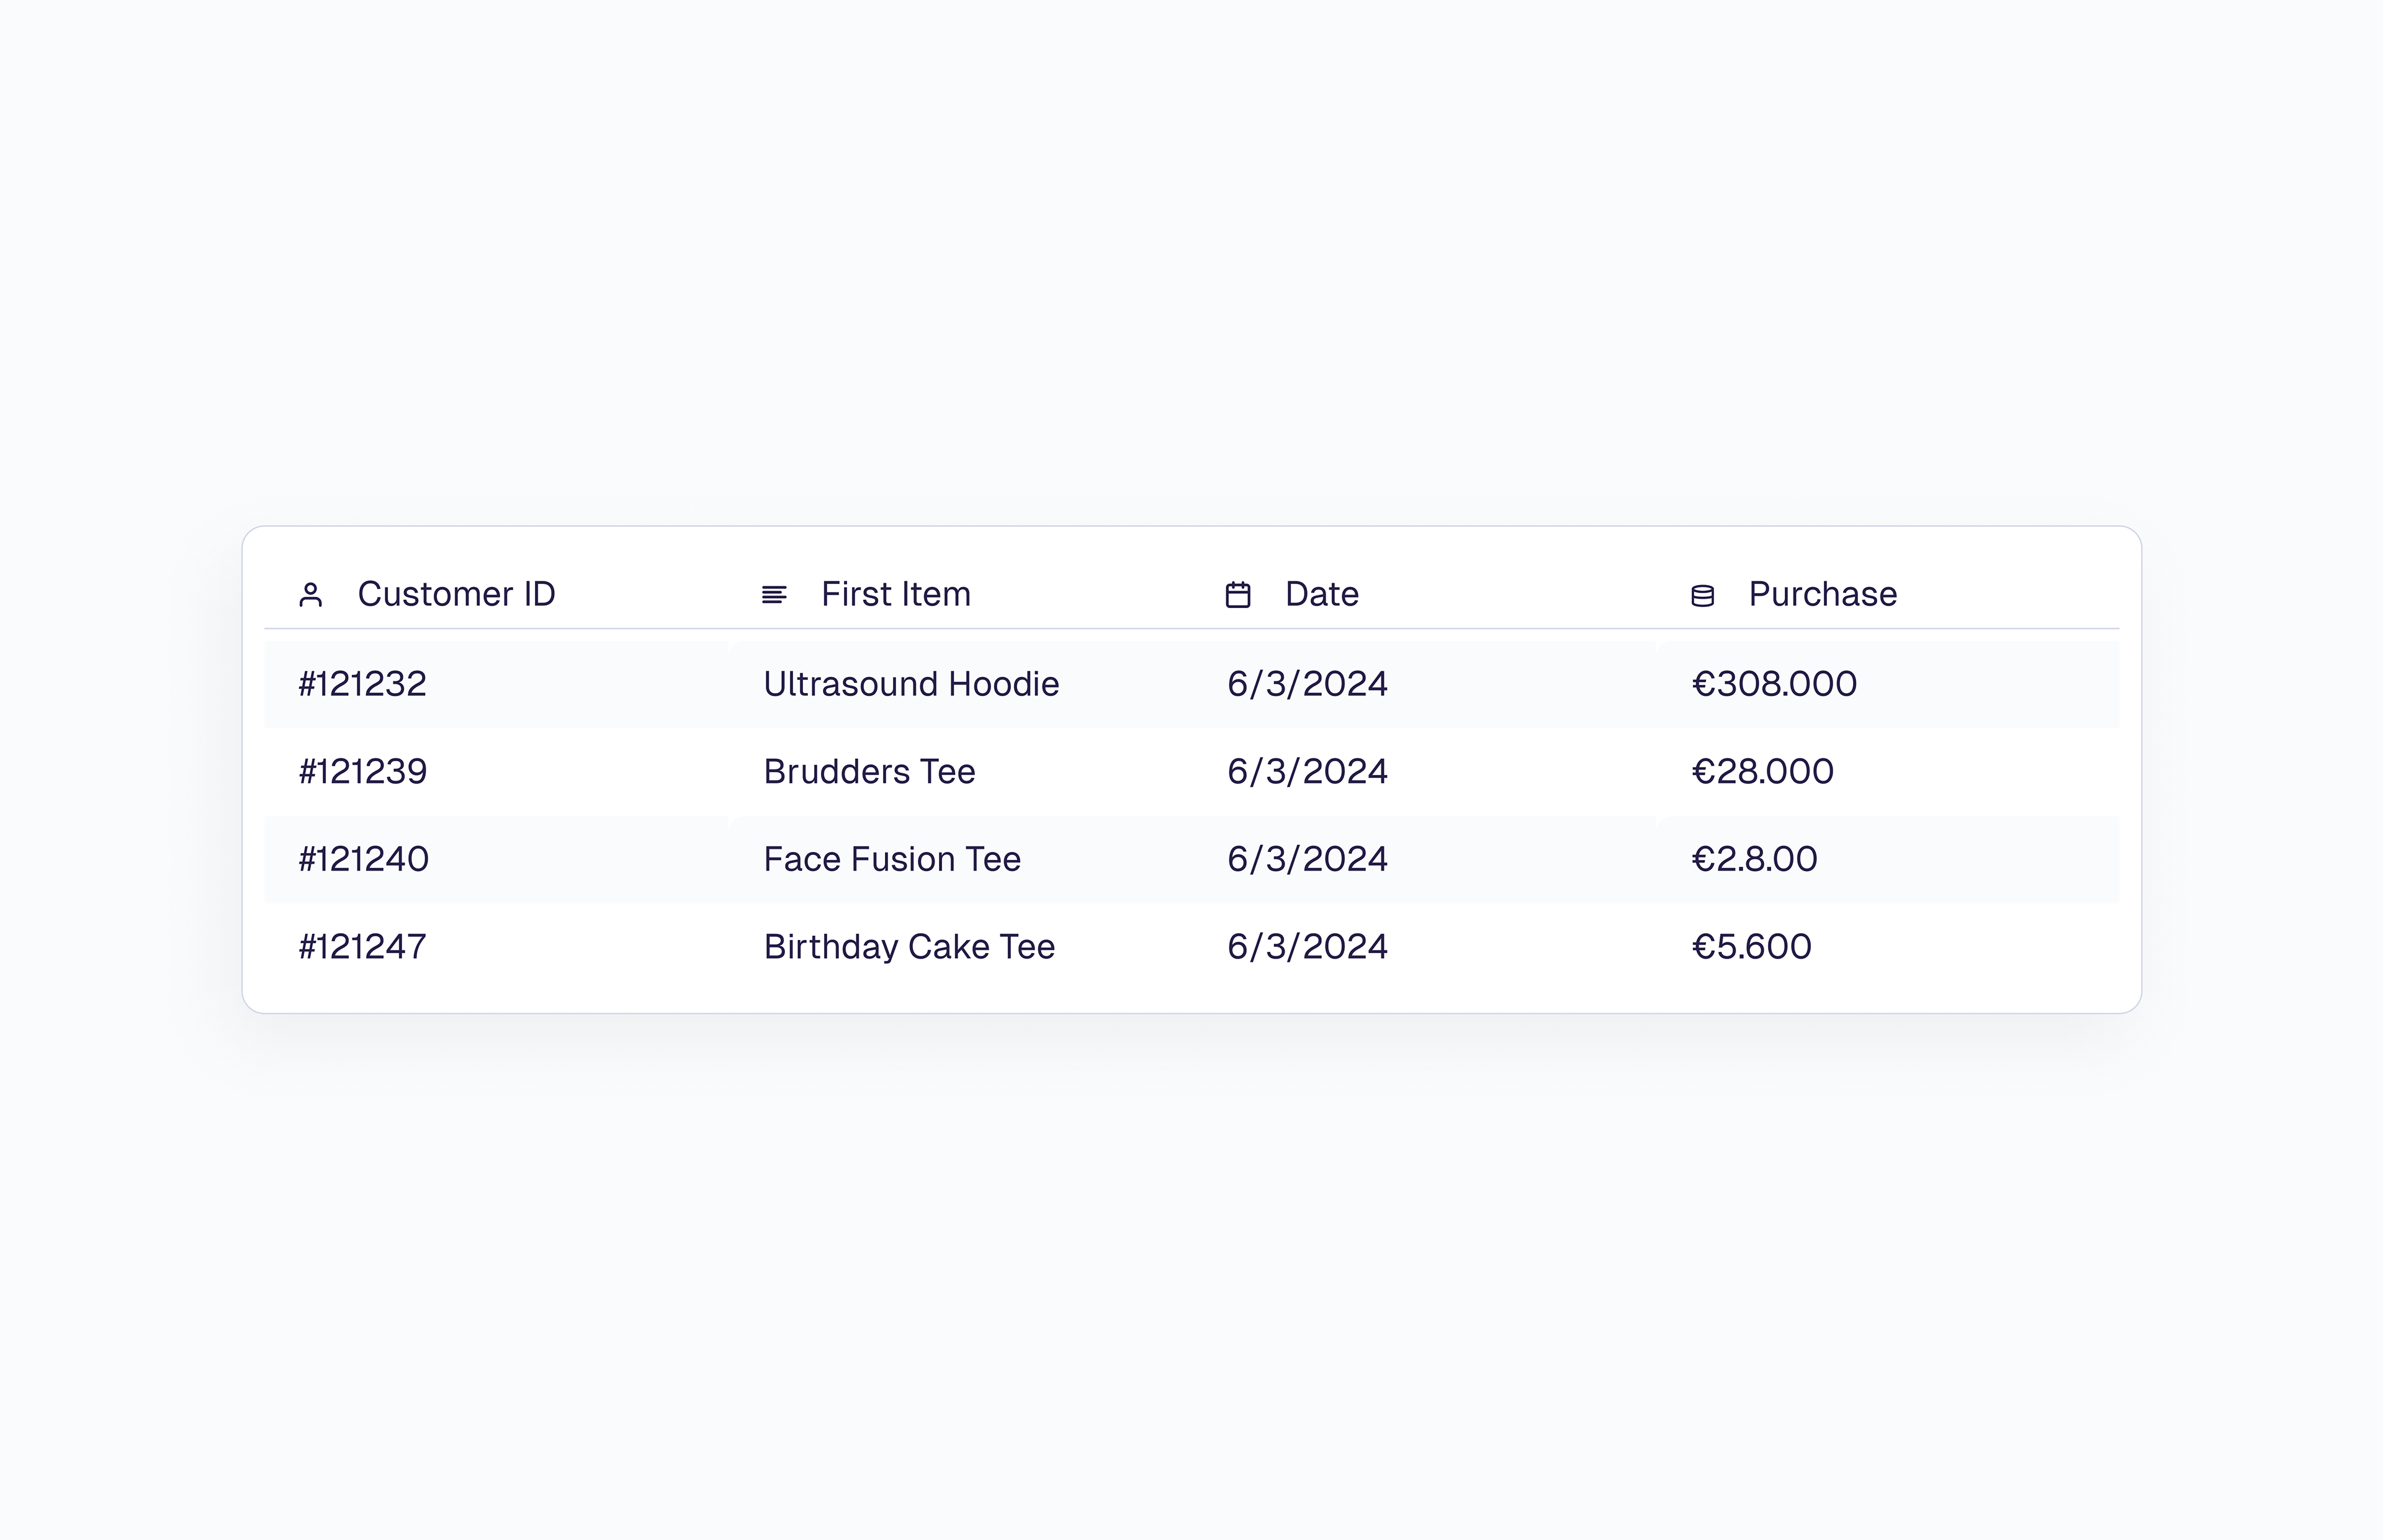Click the database icon beside Purchase
Viewport: 2383px width, 1540px height.
tap(1702, 596)
